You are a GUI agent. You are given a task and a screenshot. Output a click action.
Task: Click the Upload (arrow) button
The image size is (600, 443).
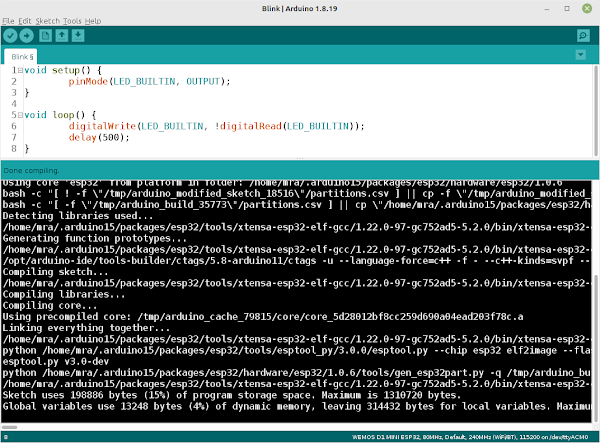[x=26, y=36]
